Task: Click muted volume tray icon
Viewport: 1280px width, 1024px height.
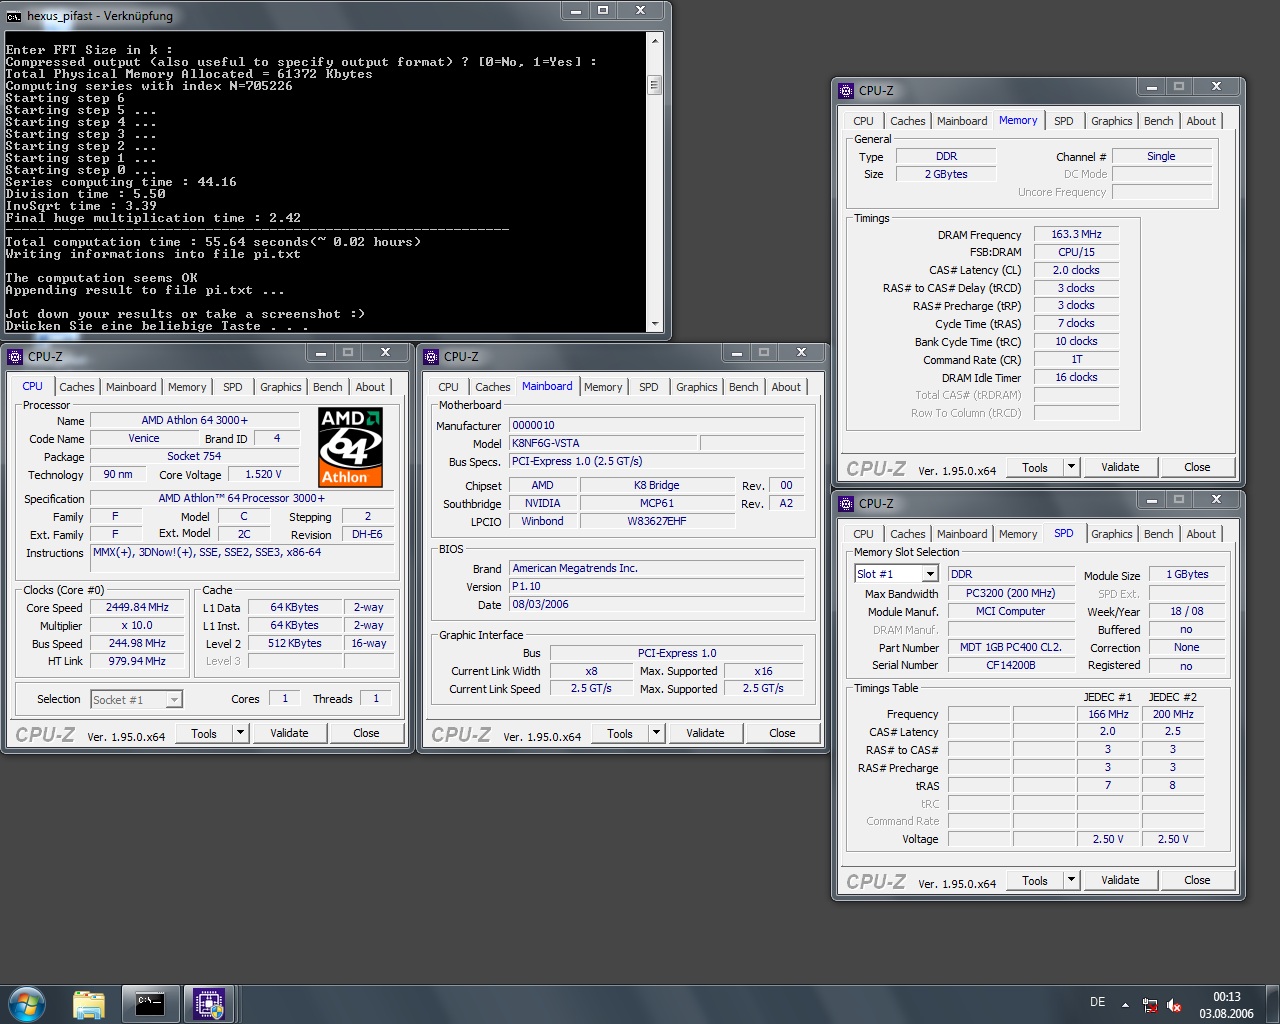Action: (x=1175, y=1005)
